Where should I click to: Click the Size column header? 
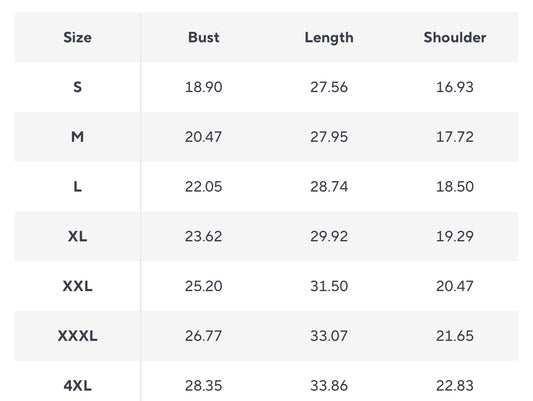(78, 37)
